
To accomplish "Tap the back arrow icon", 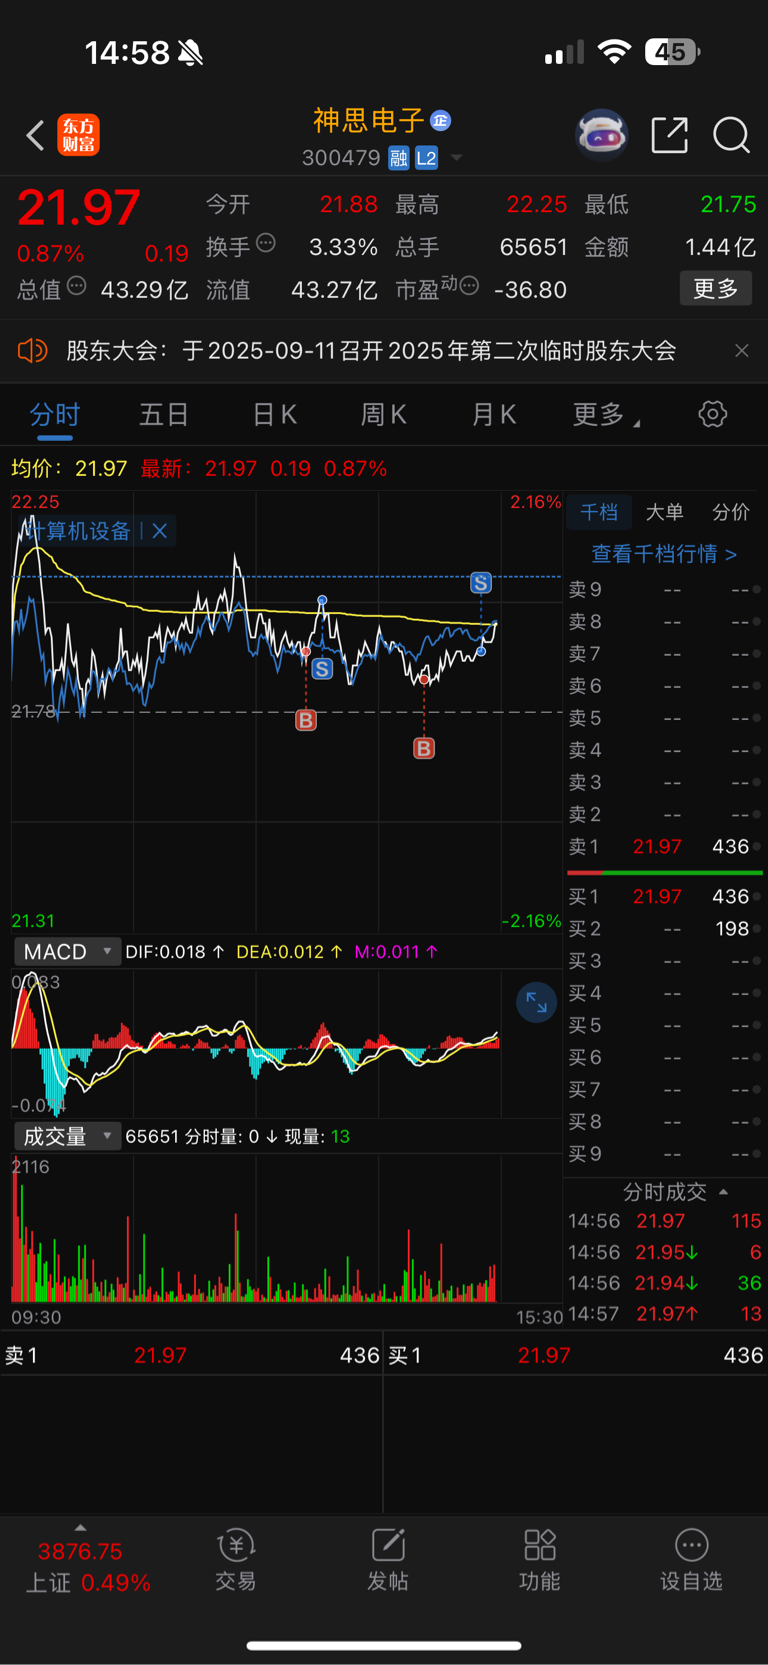I will click(x=35, y=135).
